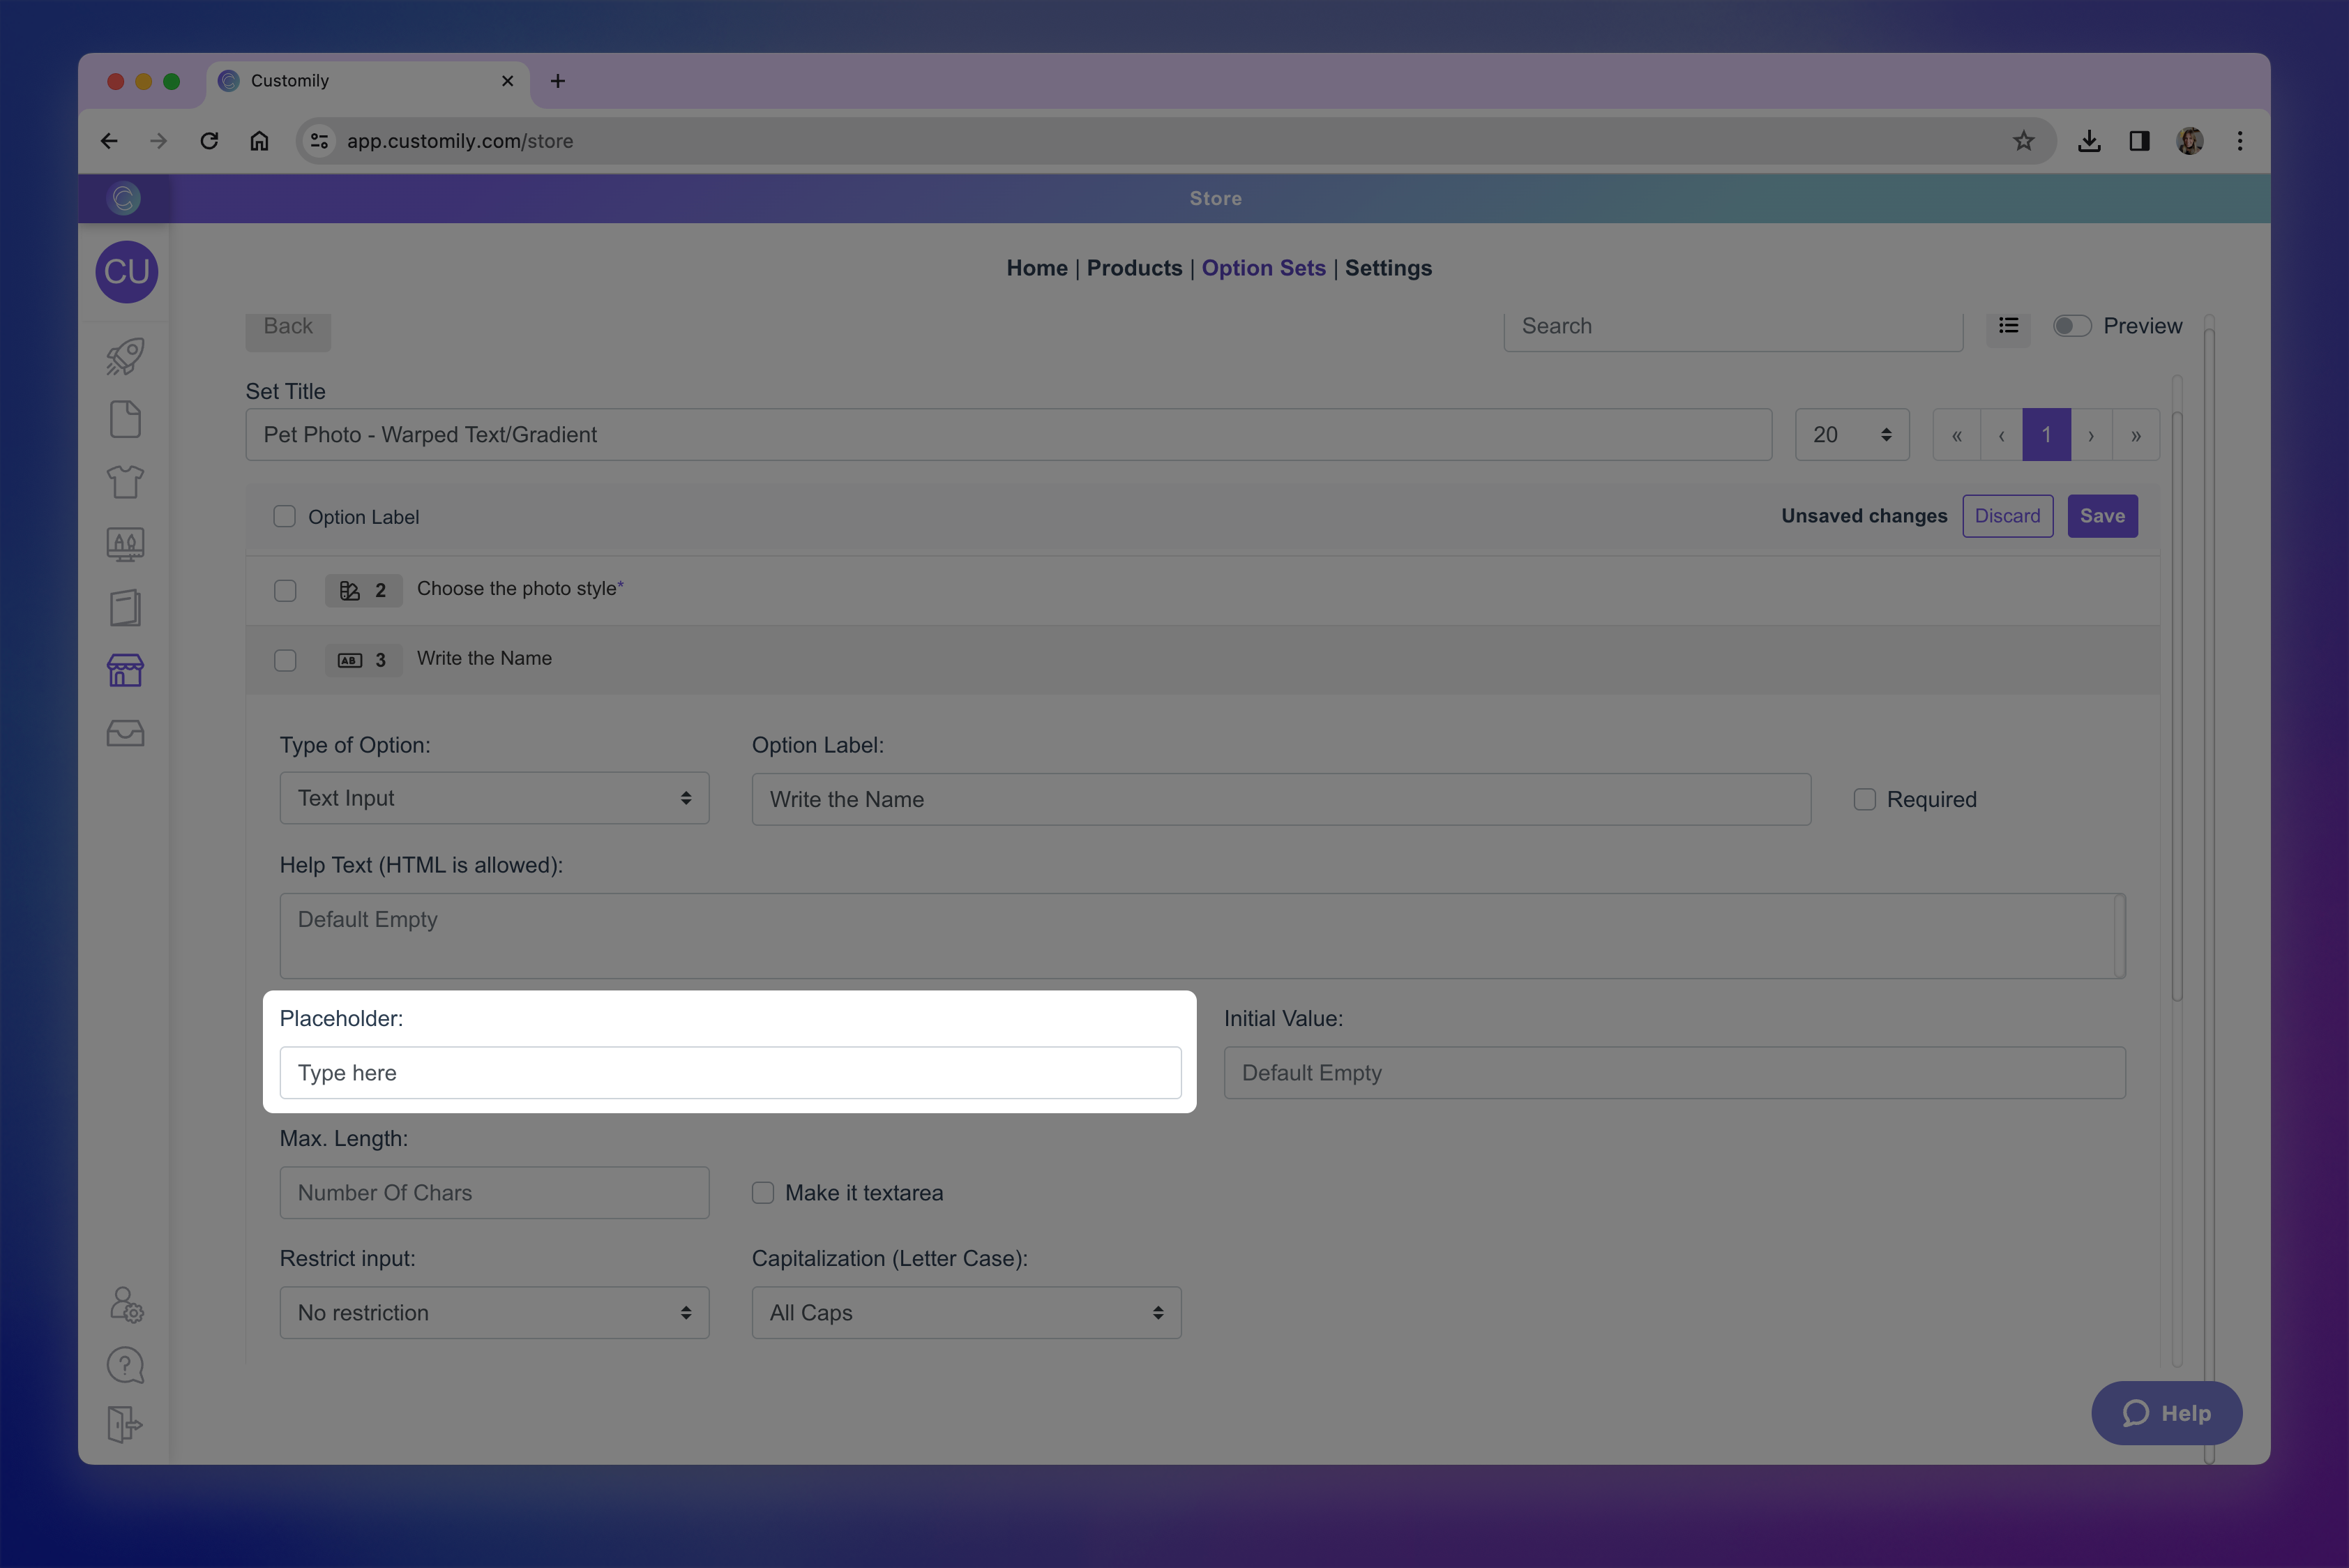
Task: Open the t-shirt products sidebar icon
Action: 125,482
